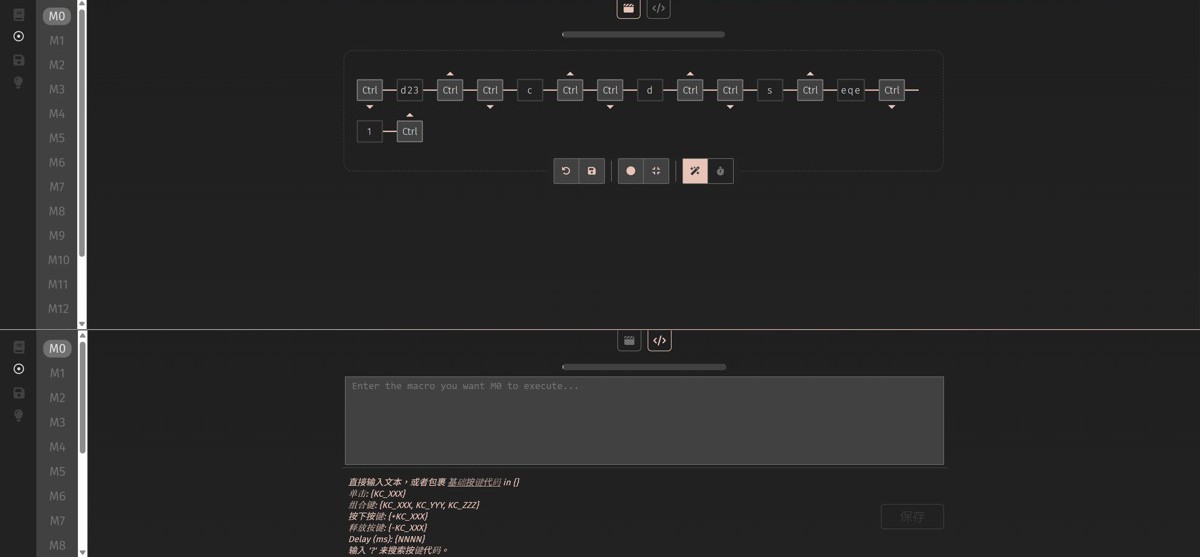
Task: Select macro M4 in top pane list
Action: (57, 114)
